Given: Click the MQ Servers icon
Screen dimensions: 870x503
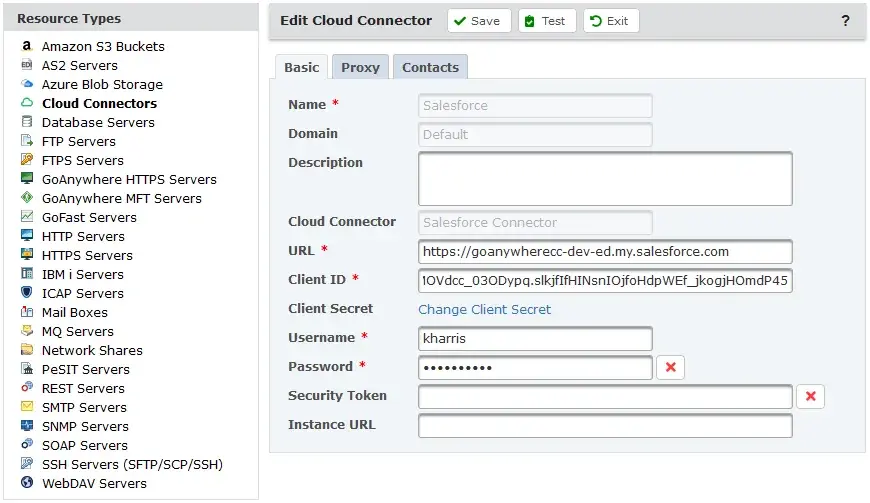Looking at the screenshot, I should 27,331.
